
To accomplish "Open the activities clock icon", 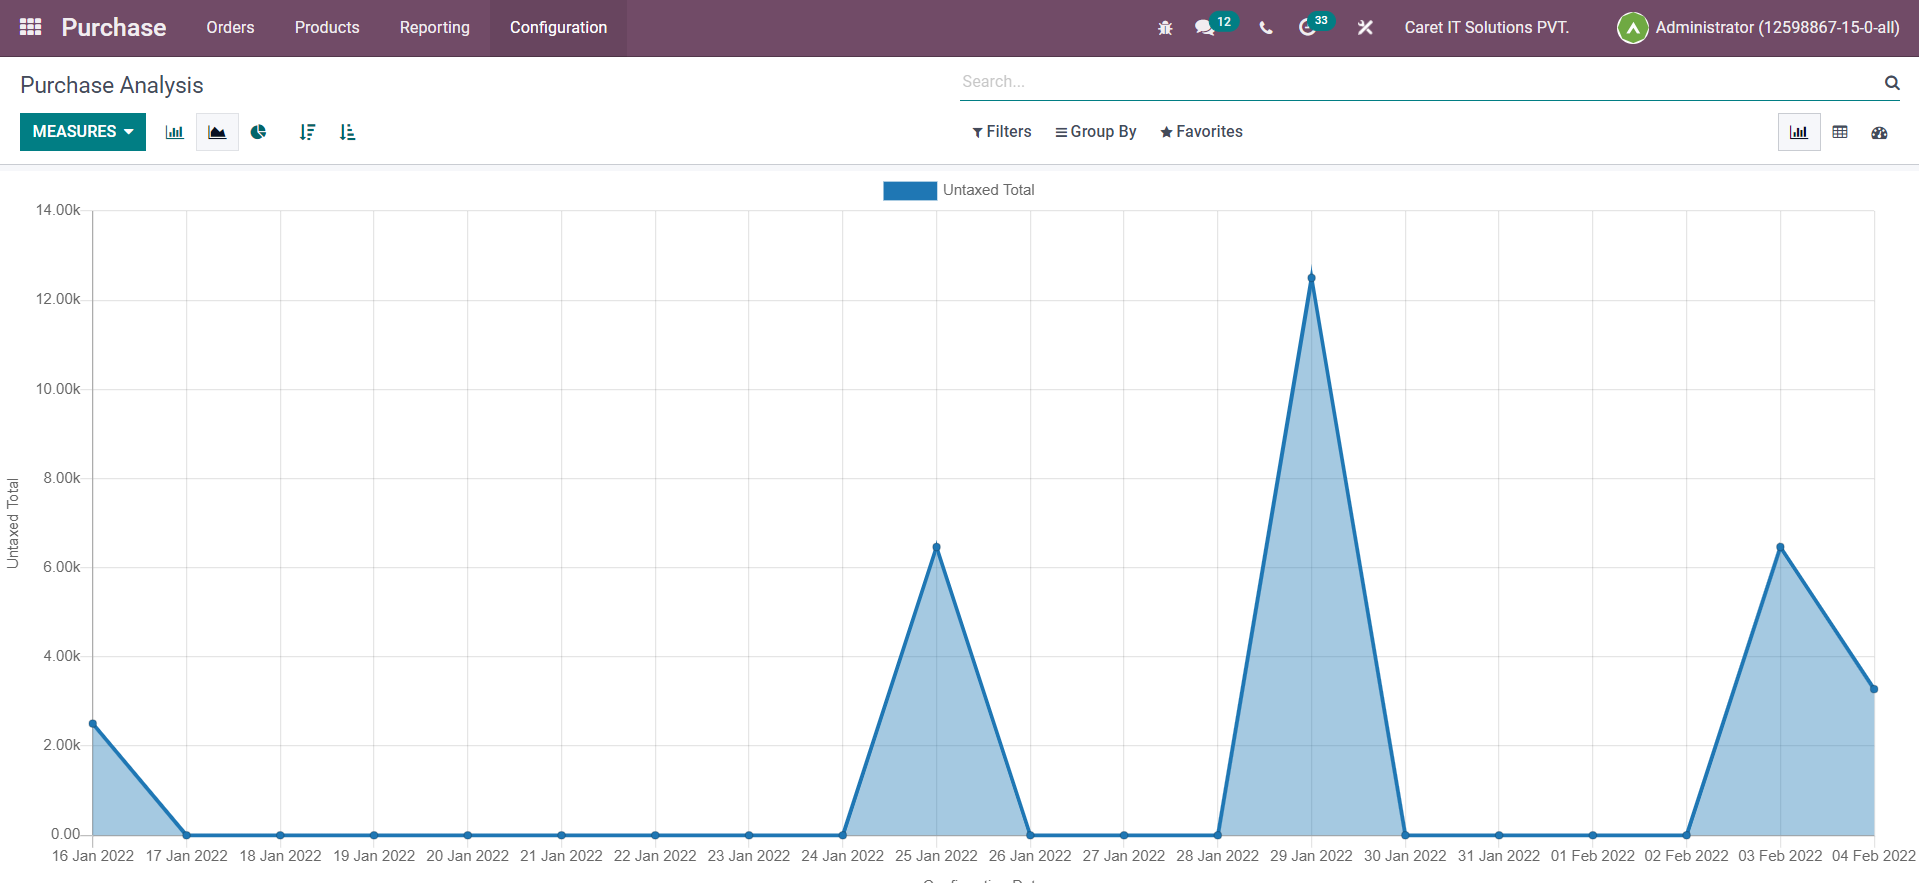I will 1307,28.
